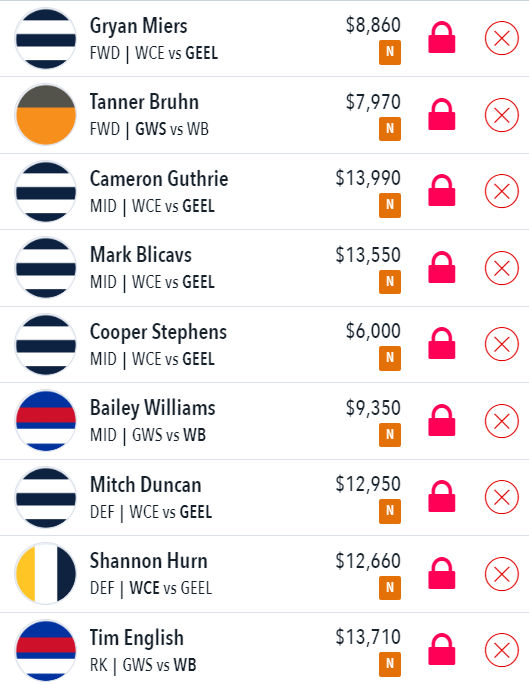The image size is (529, 685).
Task: Remove Cameron Guthrie from the lineup
Action: [502, 191]
